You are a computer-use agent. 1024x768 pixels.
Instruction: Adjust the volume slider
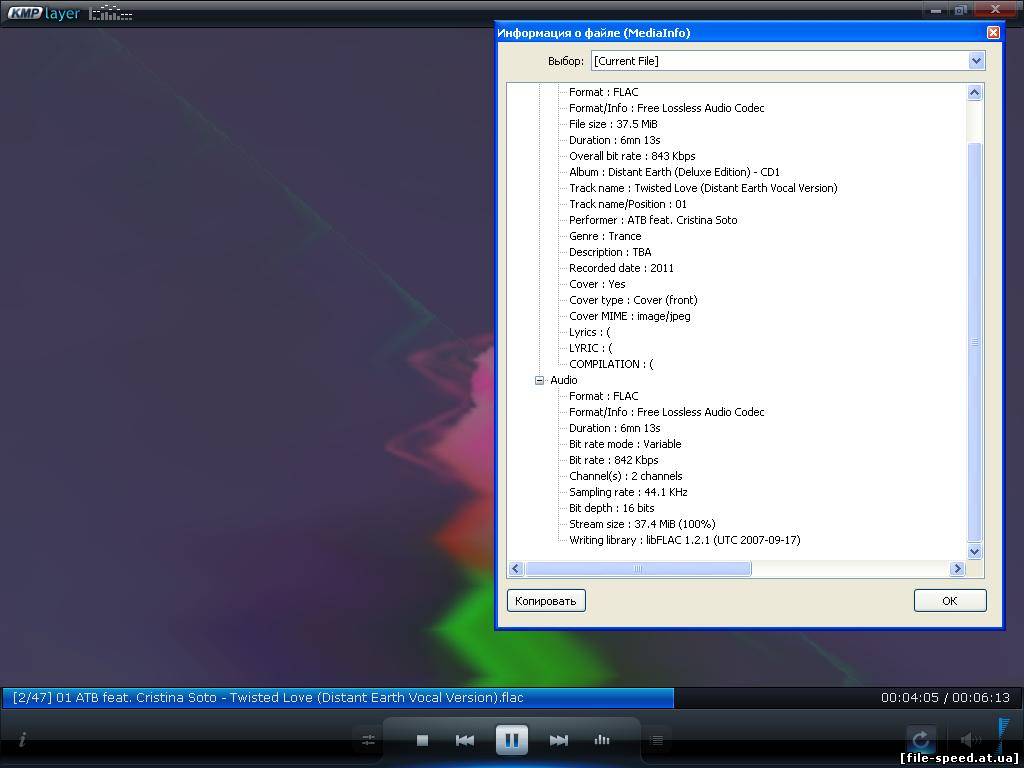pos(1001,737)
